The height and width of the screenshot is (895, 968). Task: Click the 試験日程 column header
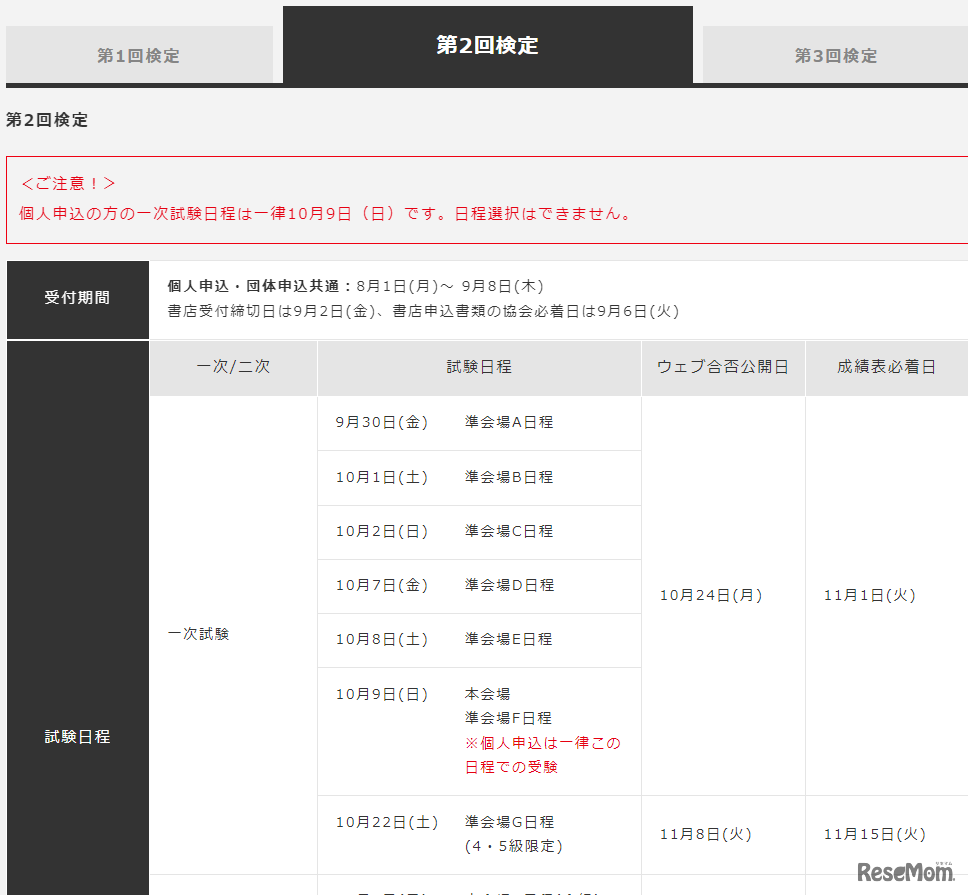478,368
